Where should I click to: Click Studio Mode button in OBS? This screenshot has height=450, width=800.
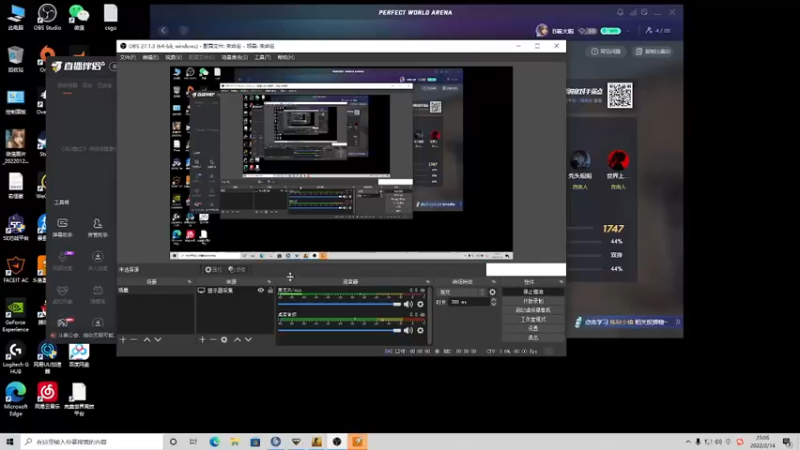[x=533, y=319]
